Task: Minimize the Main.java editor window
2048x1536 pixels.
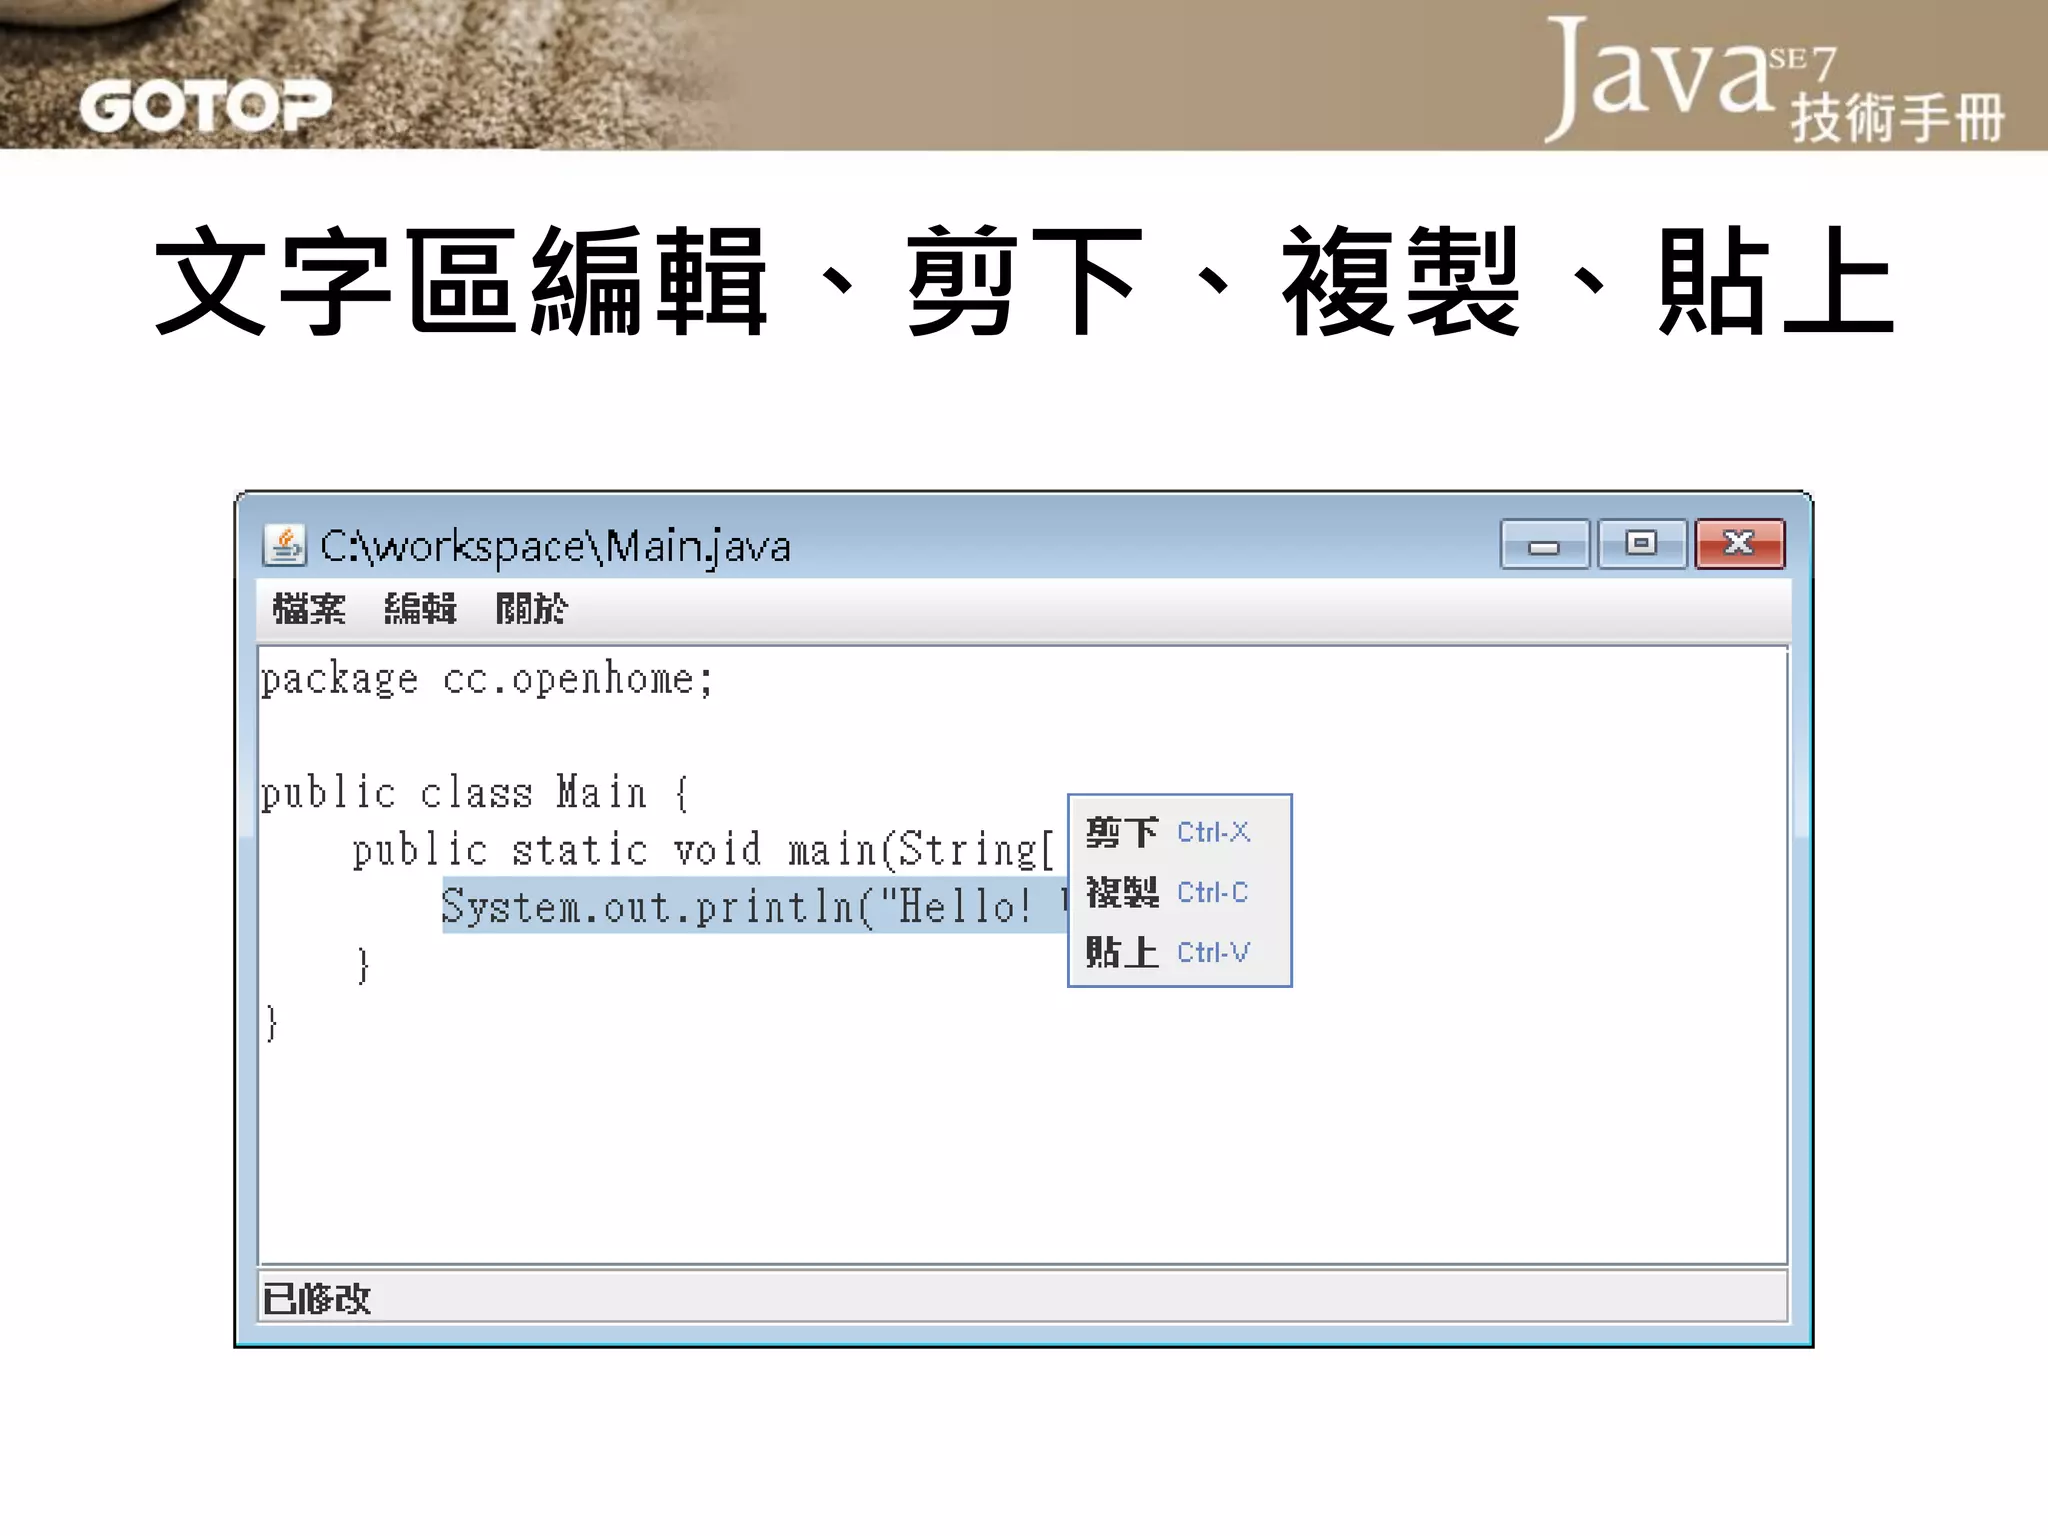Action: (1544, 545)
